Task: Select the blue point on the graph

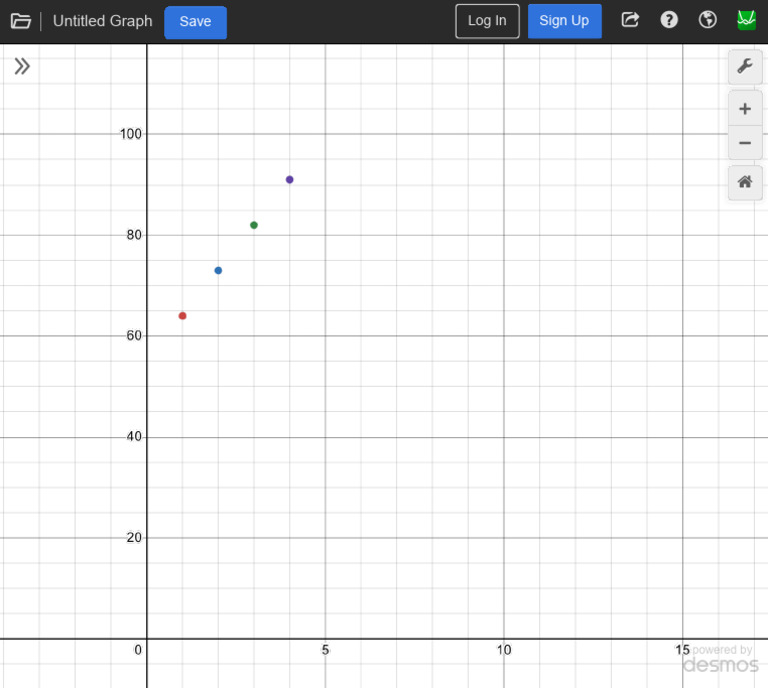Action: coord(218,270)
